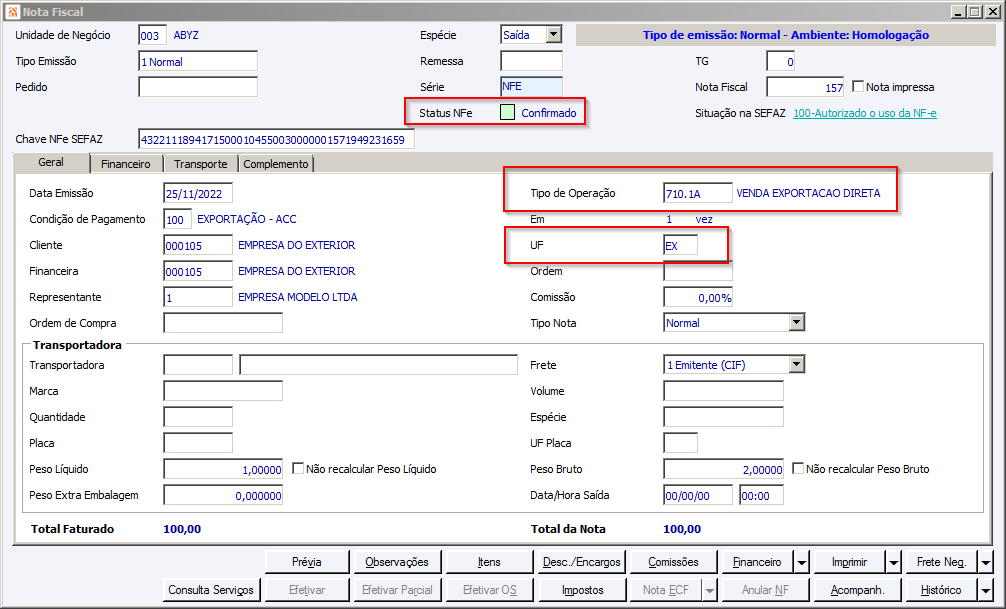
Task: Click the Itens button
Action: click(x=489, y=562)
